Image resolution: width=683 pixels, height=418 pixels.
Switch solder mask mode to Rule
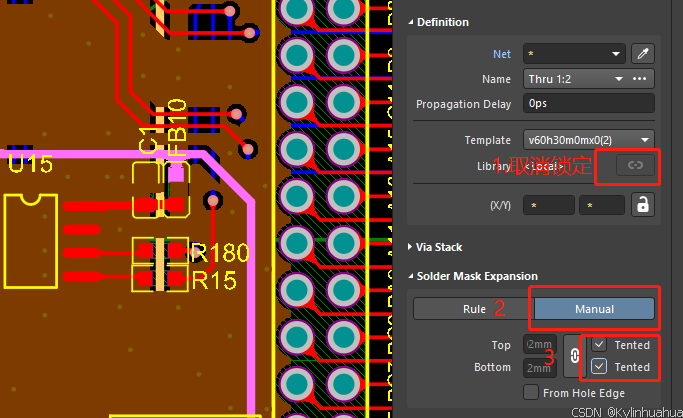(x=474, y=309)
